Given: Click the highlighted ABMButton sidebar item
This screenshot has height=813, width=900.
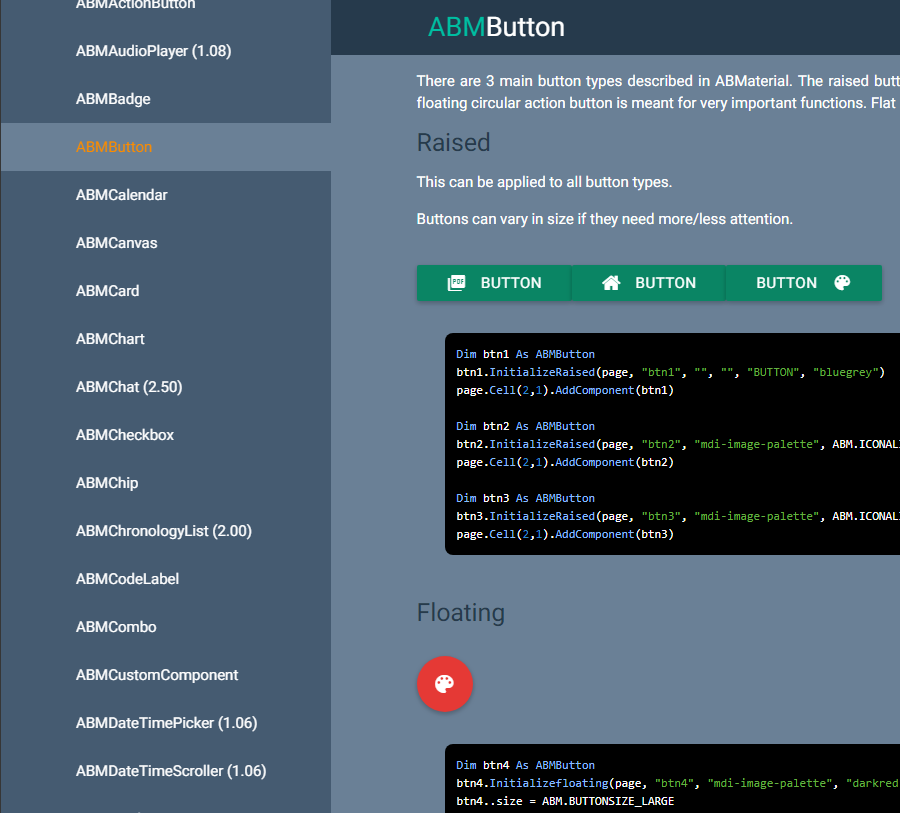Looking at the screenshot, I should pos(114,147).
